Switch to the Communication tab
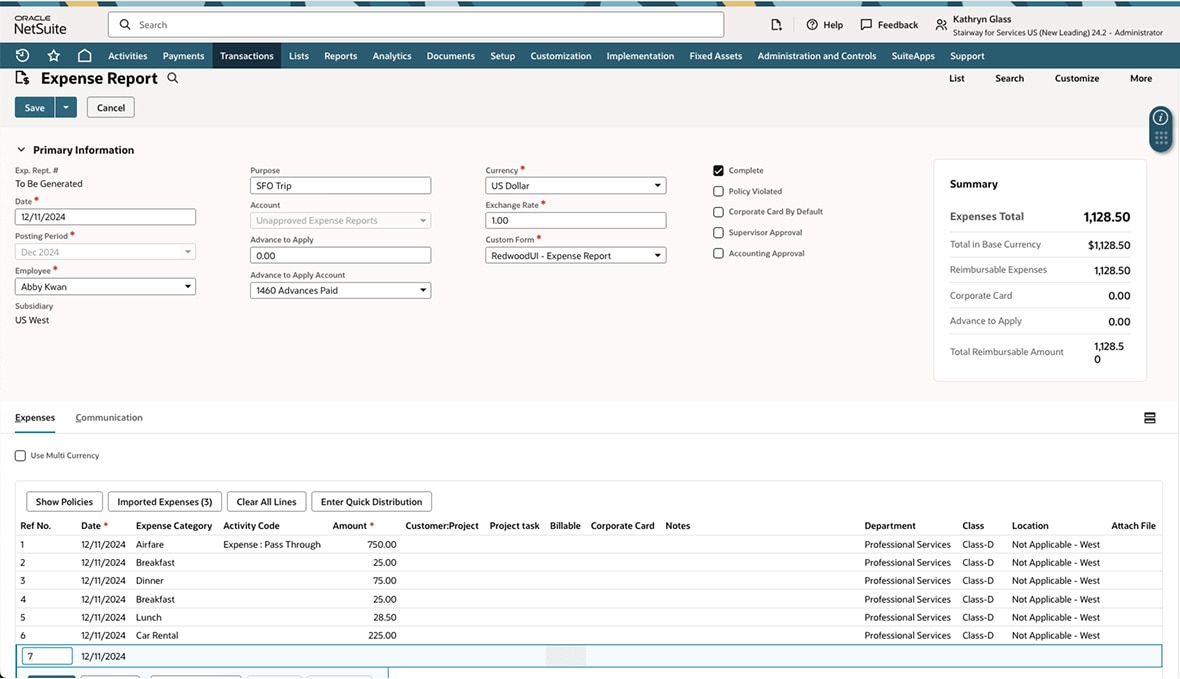1180x679 pixels. point(109,418)
